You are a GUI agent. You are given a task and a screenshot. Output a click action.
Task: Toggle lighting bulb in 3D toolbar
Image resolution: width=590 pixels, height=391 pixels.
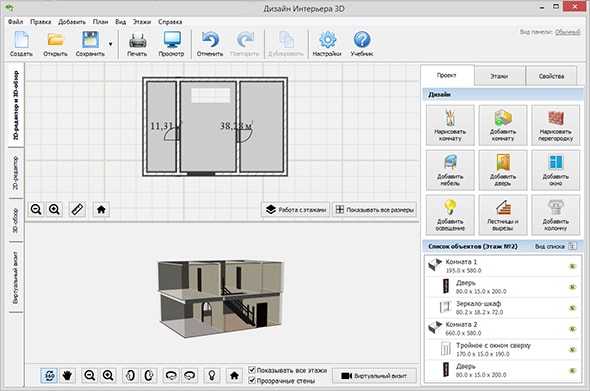click(212, 375)
